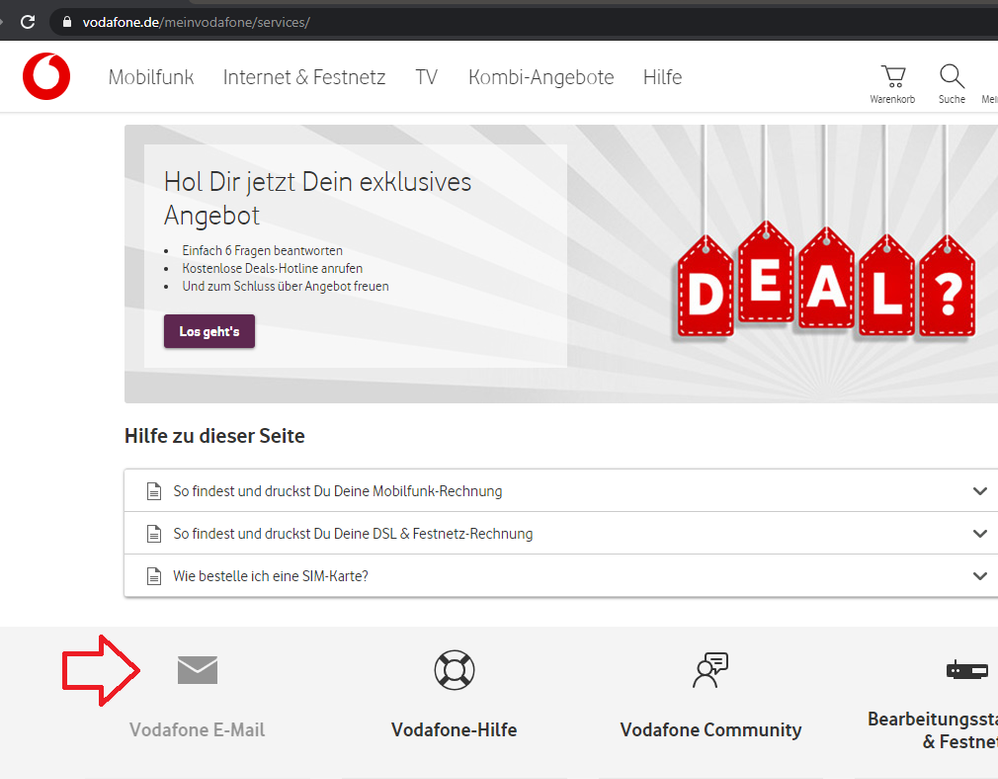
Task: Open the Hilfe menu
Action: pyautogui.click(x=663, y=77)
